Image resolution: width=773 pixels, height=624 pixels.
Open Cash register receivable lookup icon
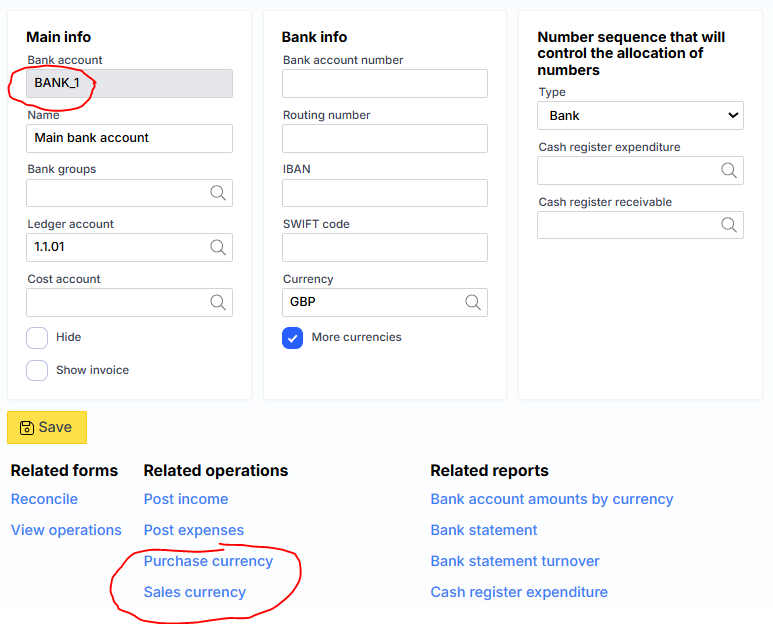(x=729, y=225)
